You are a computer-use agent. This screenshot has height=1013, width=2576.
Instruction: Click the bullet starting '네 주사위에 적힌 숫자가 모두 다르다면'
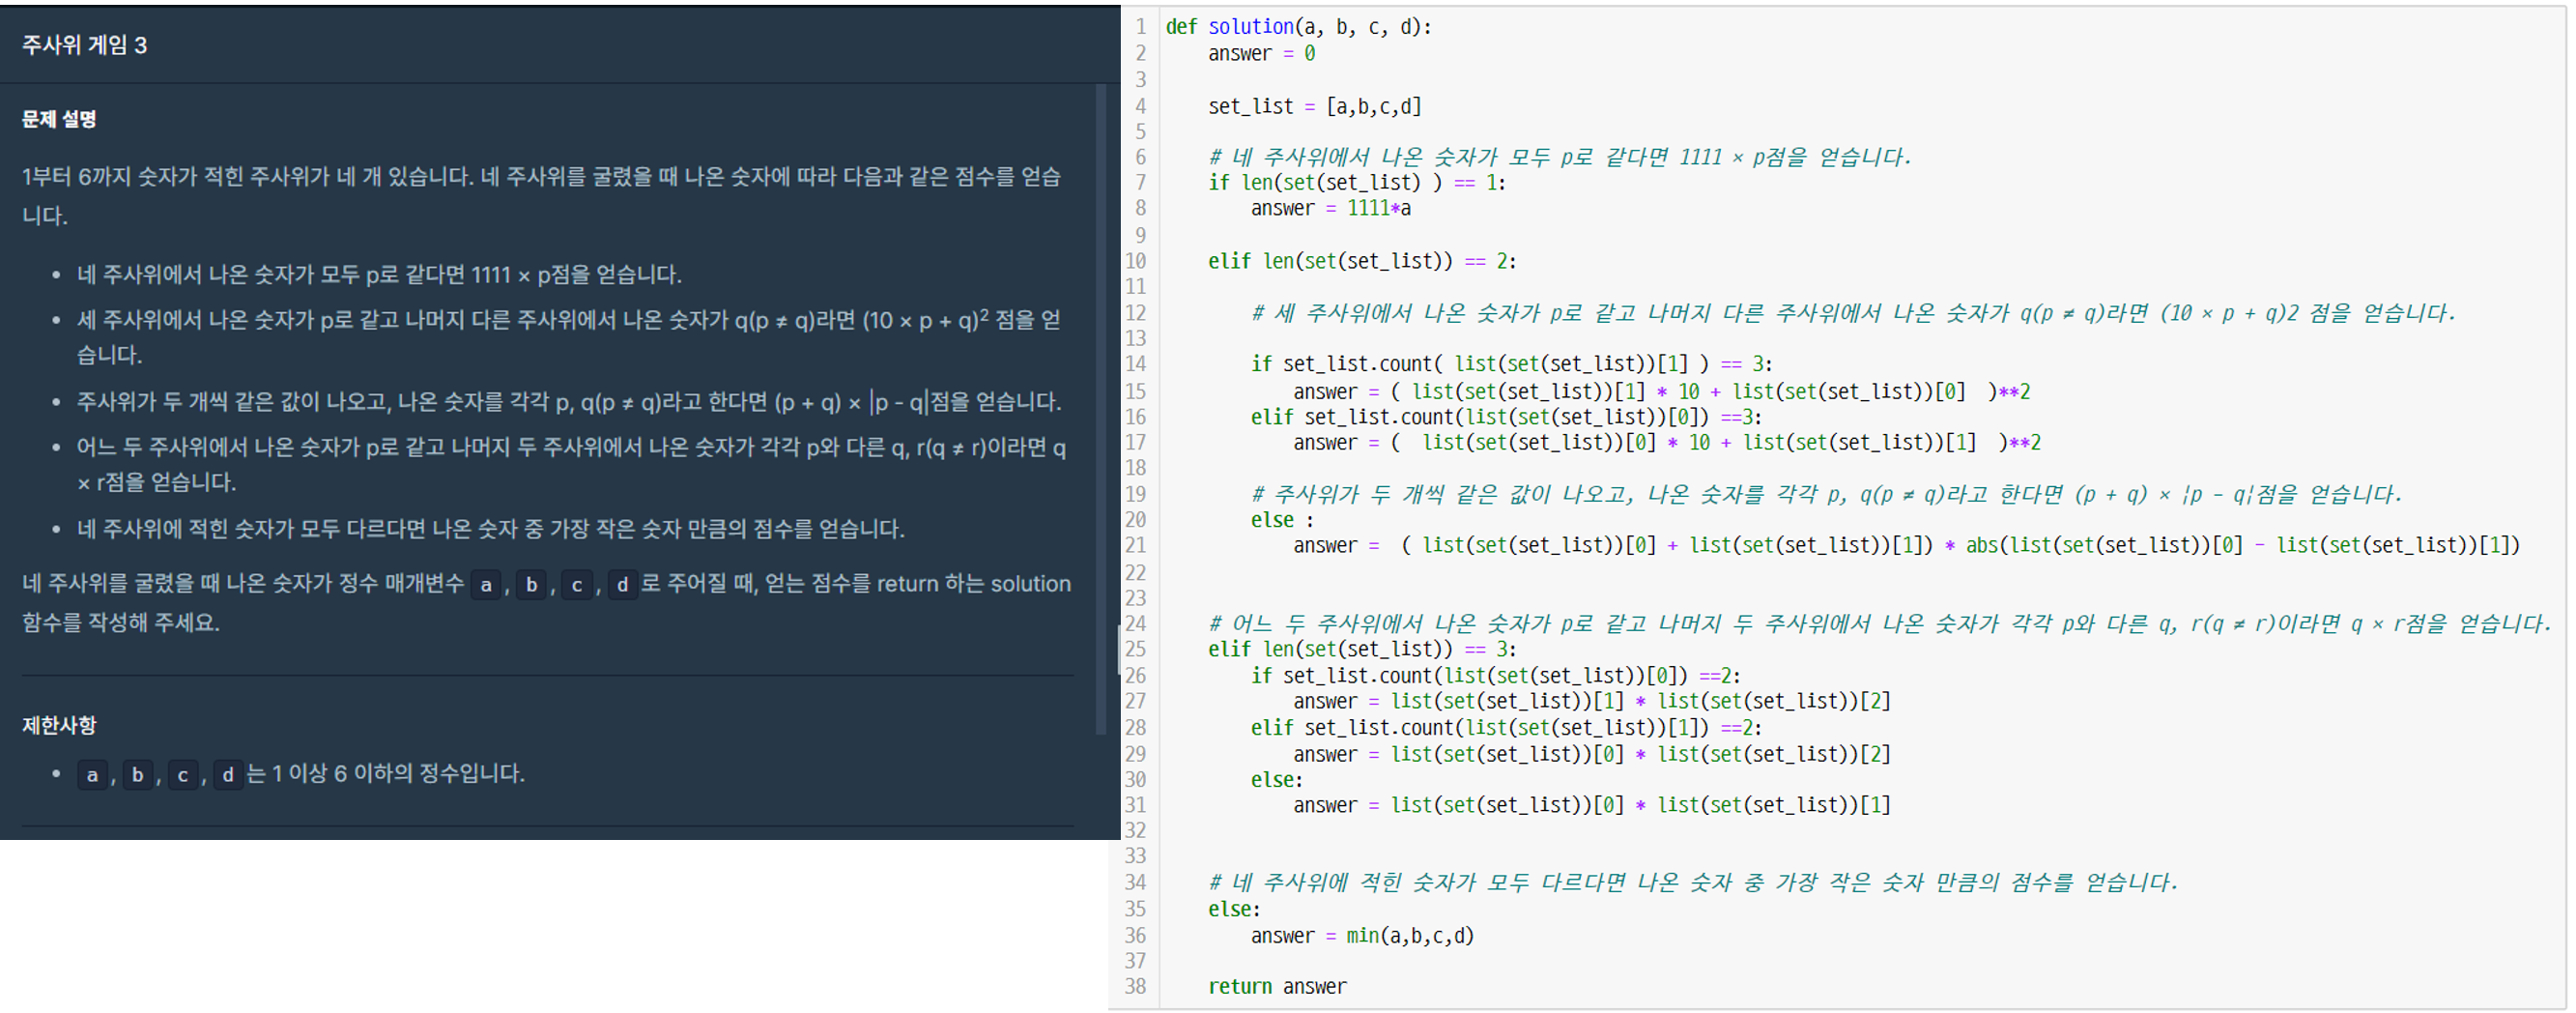click(491, 529)
